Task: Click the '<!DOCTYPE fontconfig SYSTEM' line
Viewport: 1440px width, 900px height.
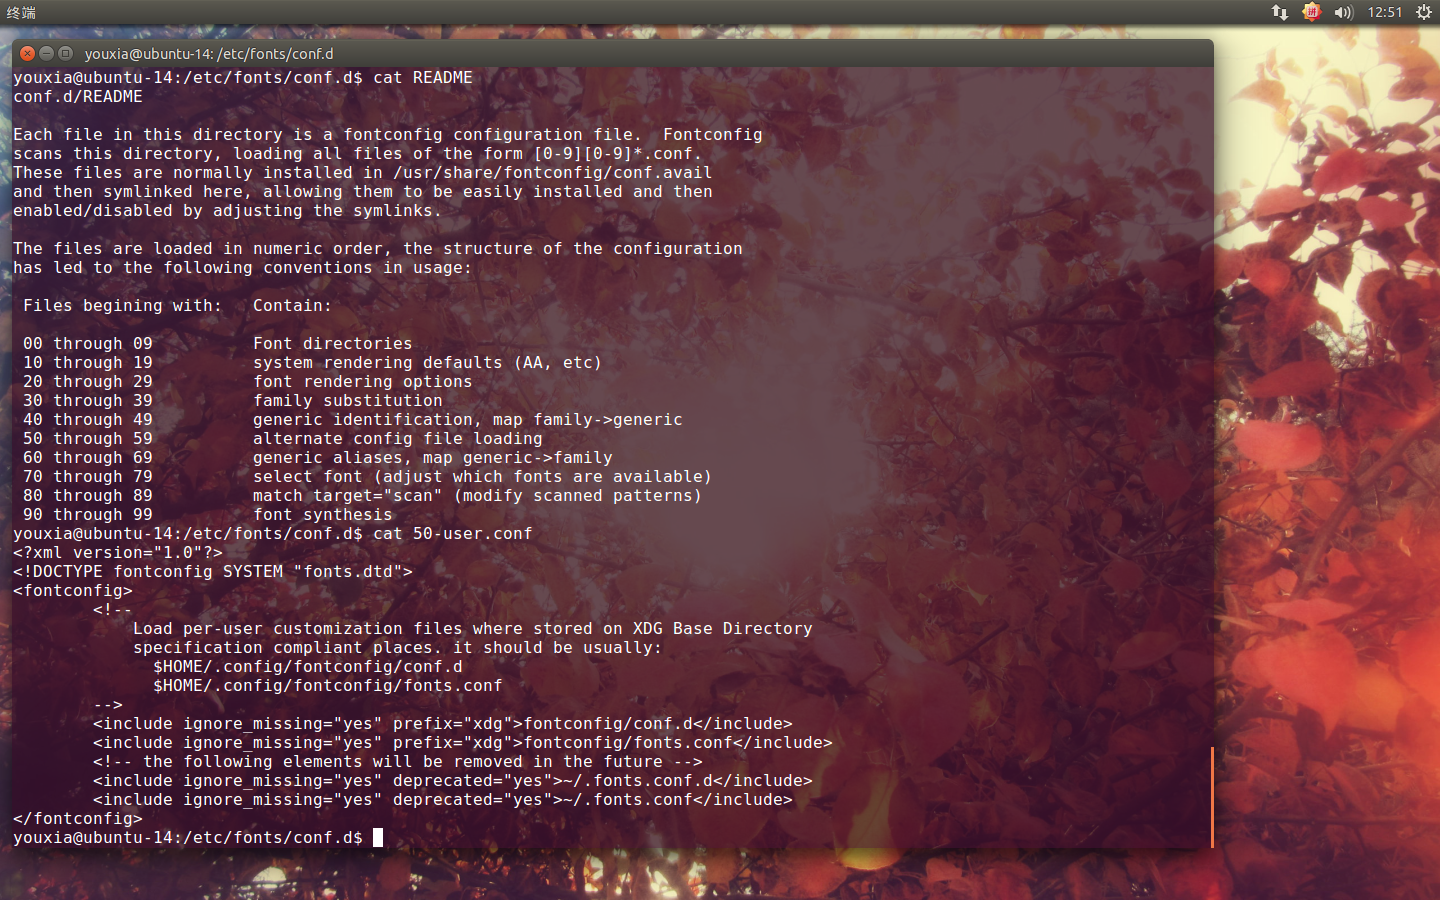Action: point(213,571)
